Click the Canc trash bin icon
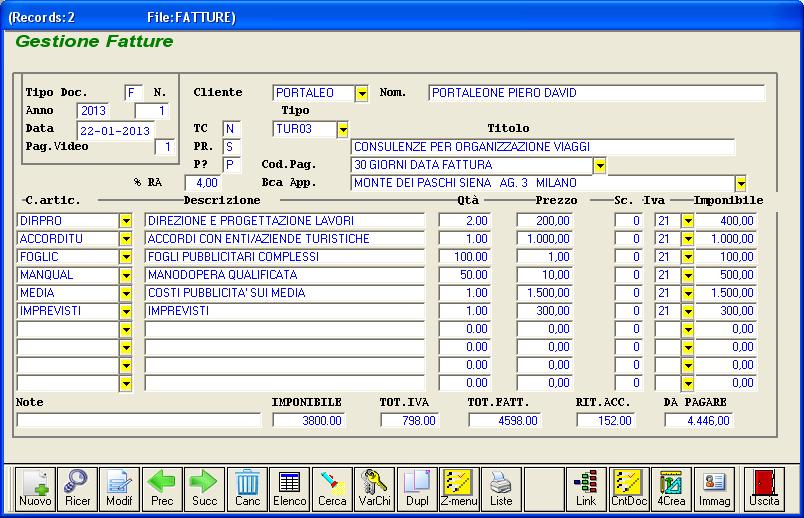The image size is (804, 518). pos(247,489)
